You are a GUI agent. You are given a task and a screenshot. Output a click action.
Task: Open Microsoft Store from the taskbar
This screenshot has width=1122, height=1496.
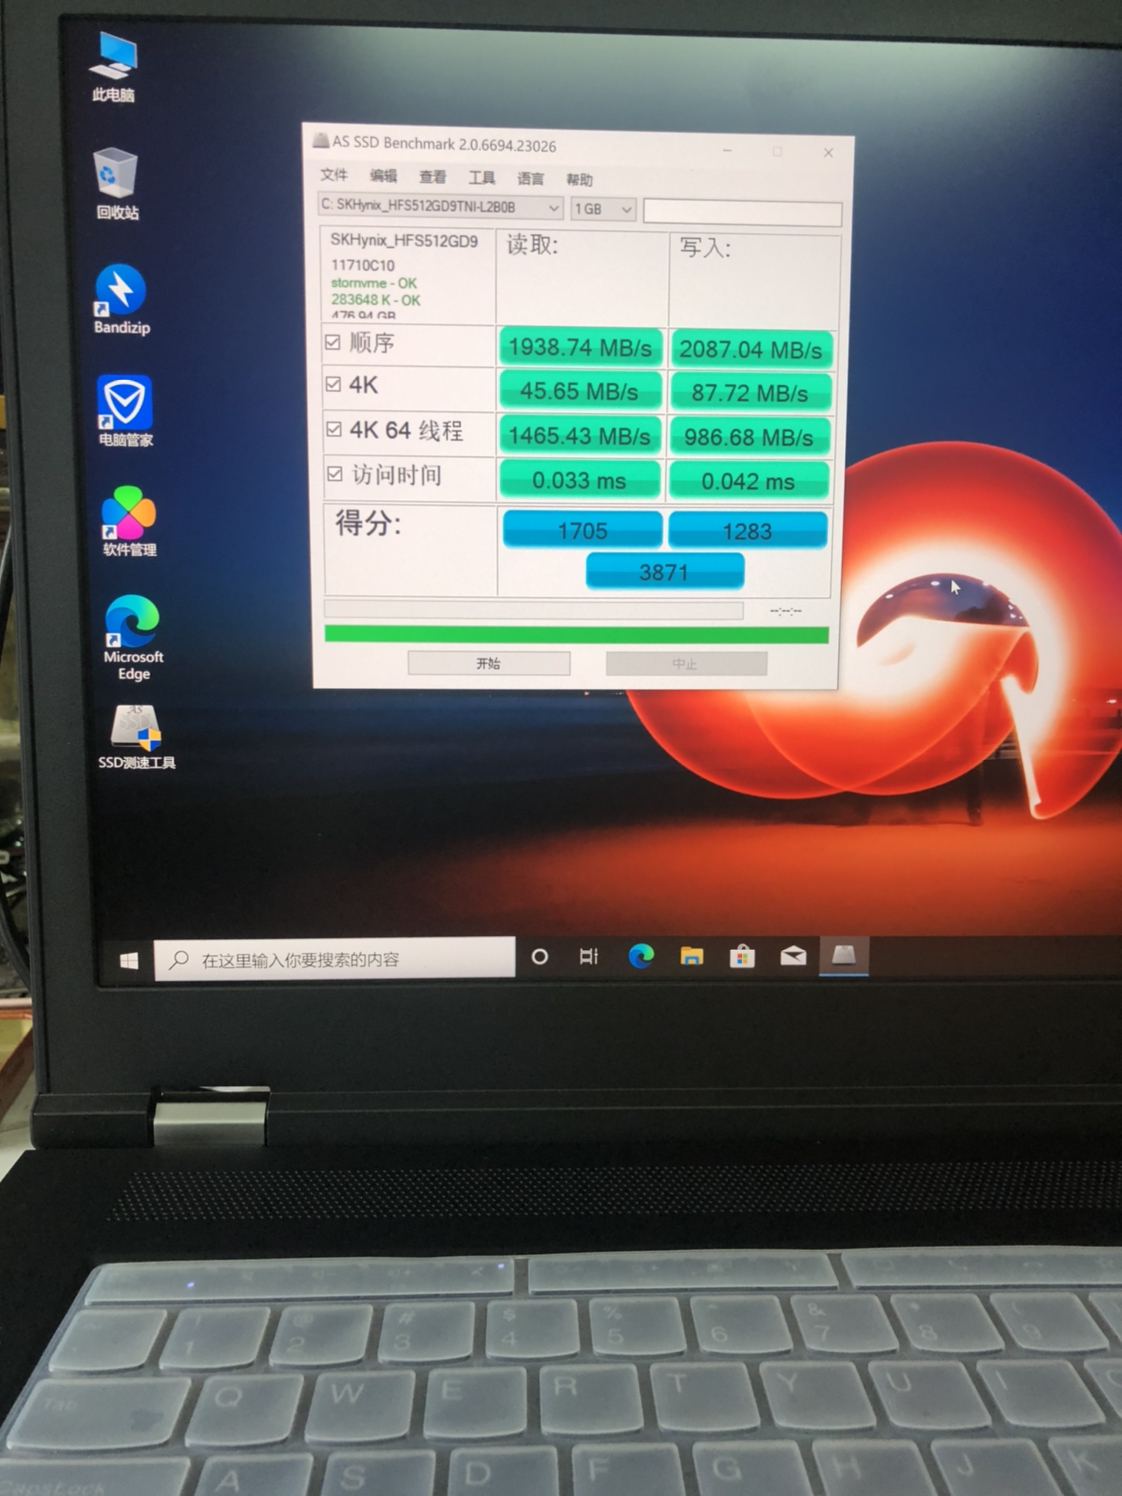742,956
